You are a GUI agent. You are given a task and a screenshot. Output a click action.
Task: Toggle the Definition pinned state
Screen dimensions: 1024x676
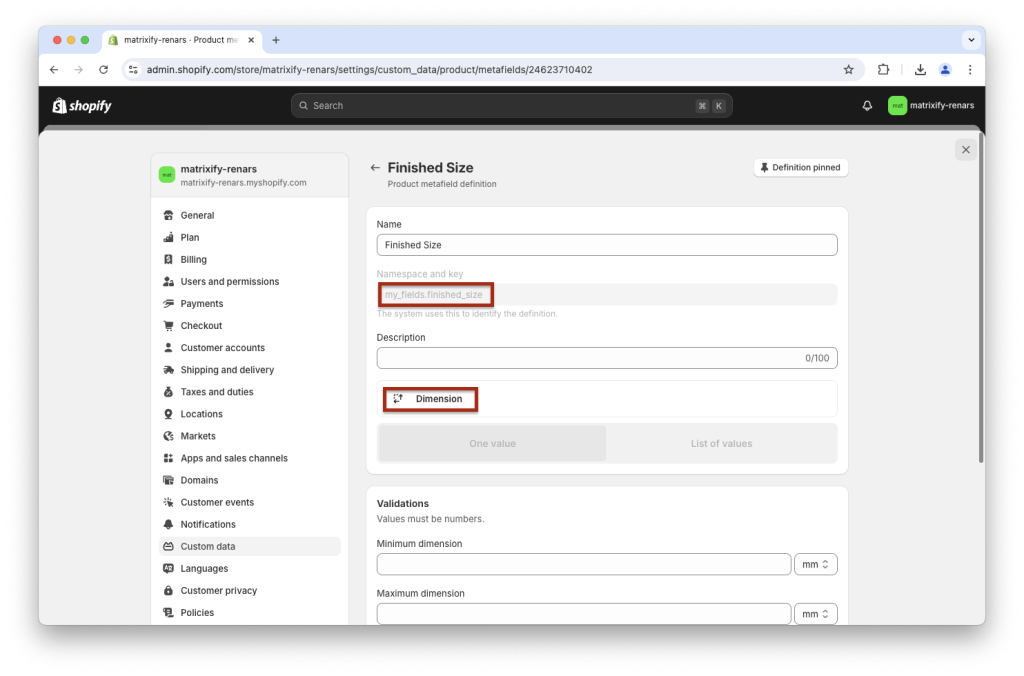click(800, 167)
